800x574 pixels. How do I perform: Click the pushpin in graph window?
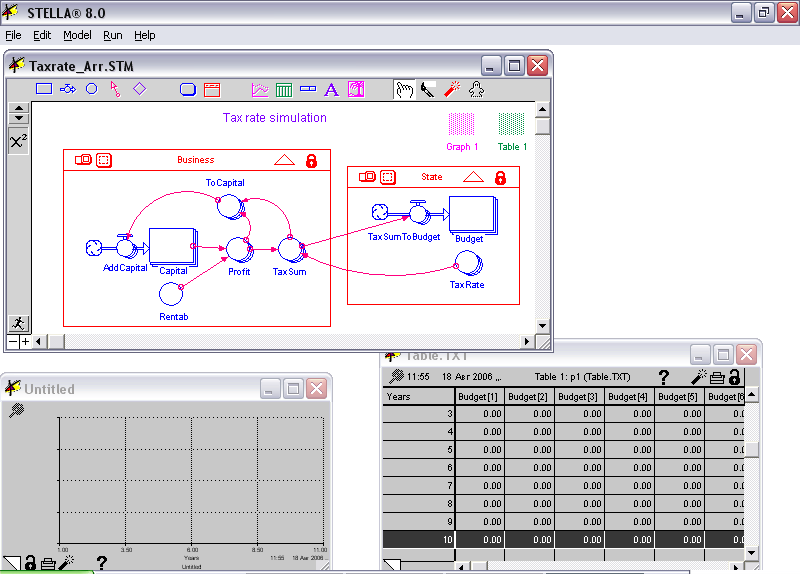(x=17, y=410)
